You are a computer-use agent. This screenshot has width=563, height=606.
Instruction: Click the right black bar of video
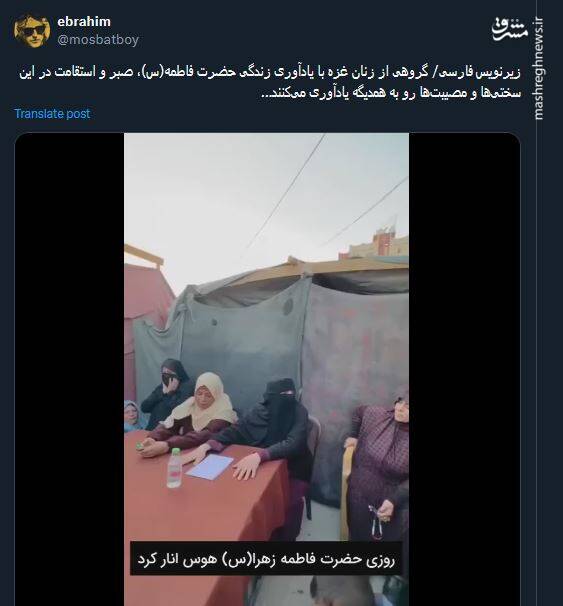(464, 369)
